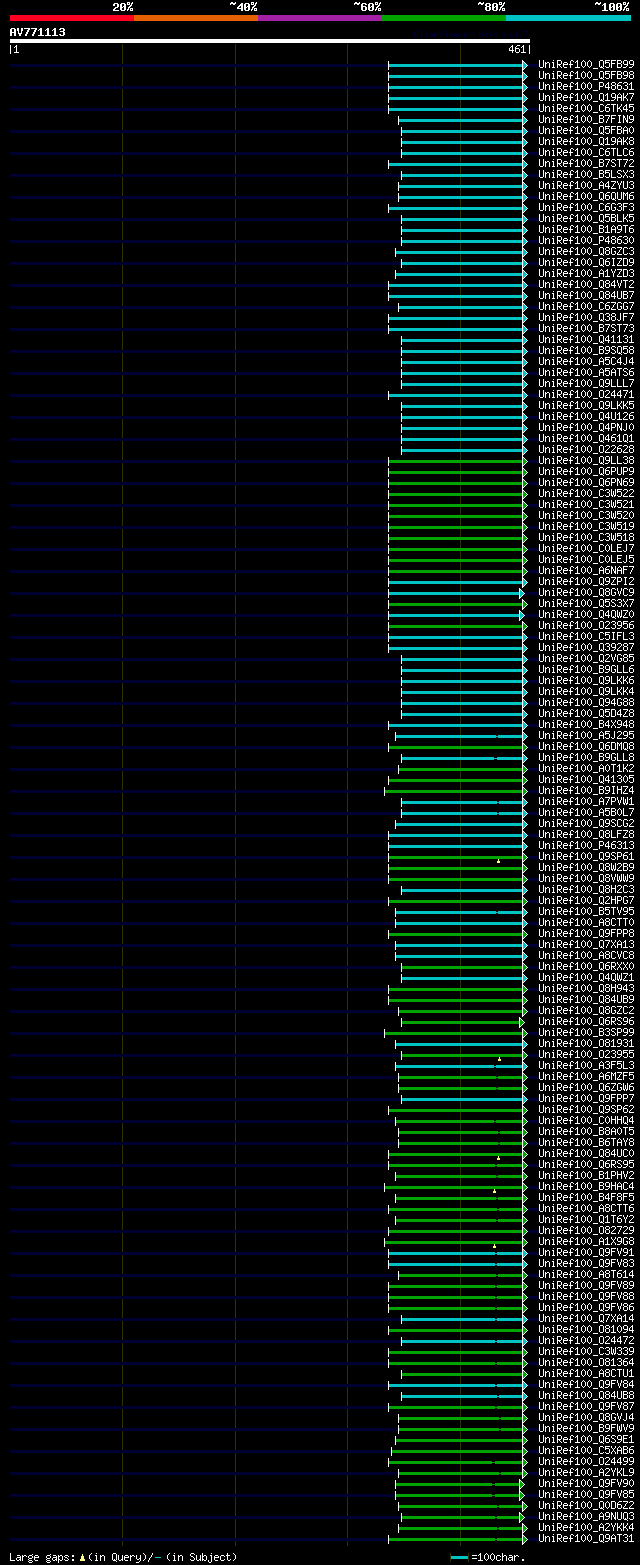The width and height of the screenshot is (640, 1565).
Task: Click the UniRef100_A5J295 label
Action: click(x=585, y=736)
